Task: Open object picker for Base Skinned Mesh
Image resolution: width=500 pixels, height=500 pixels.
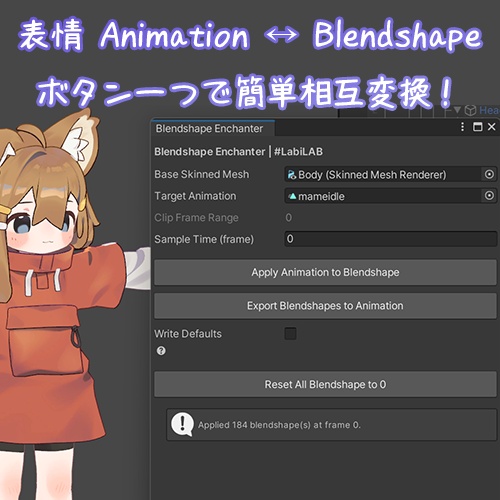Action: [x=489, y=174]
